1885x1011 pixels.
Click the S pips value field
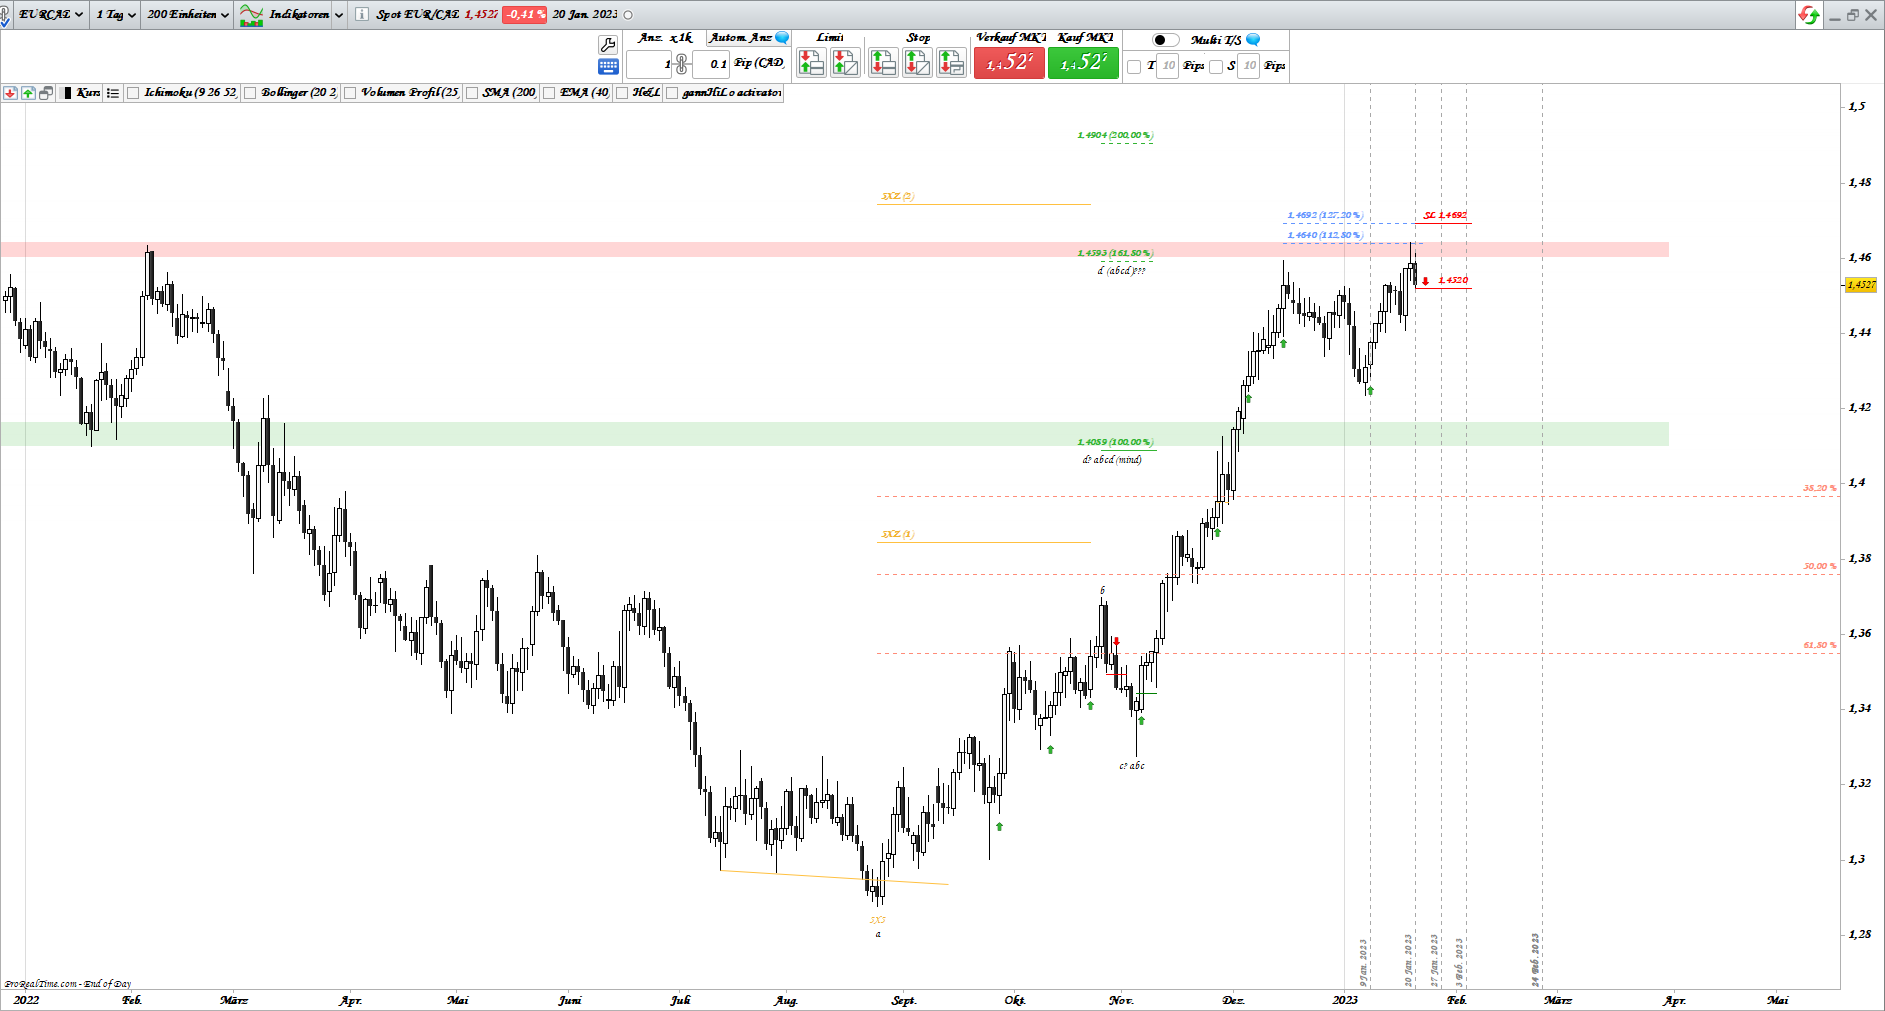click(x=1249, y=66)
